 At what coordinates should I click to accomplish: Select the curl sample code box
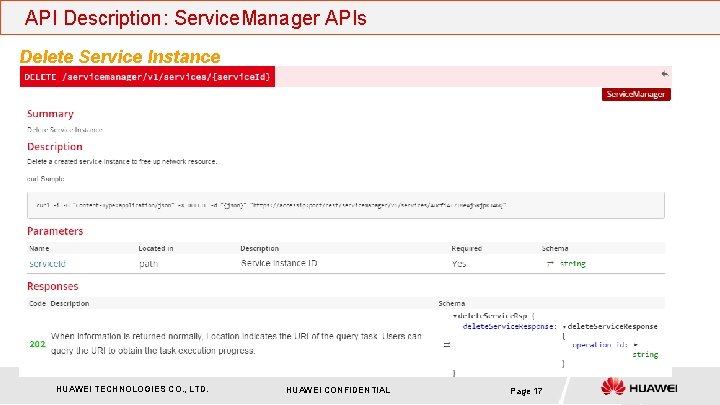pyautogui.click(x=345, y=205)
